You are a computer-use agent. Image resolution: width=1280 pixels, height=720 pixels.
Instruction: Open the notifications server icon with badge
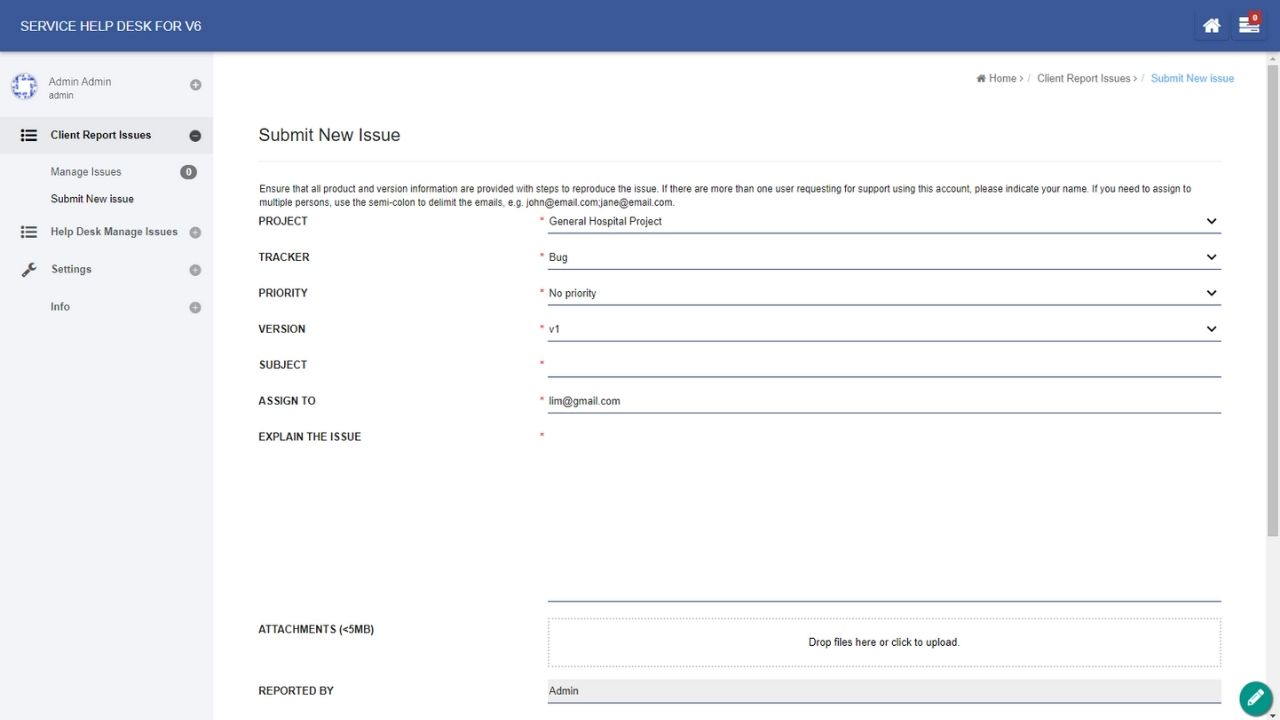point(1249,26)
